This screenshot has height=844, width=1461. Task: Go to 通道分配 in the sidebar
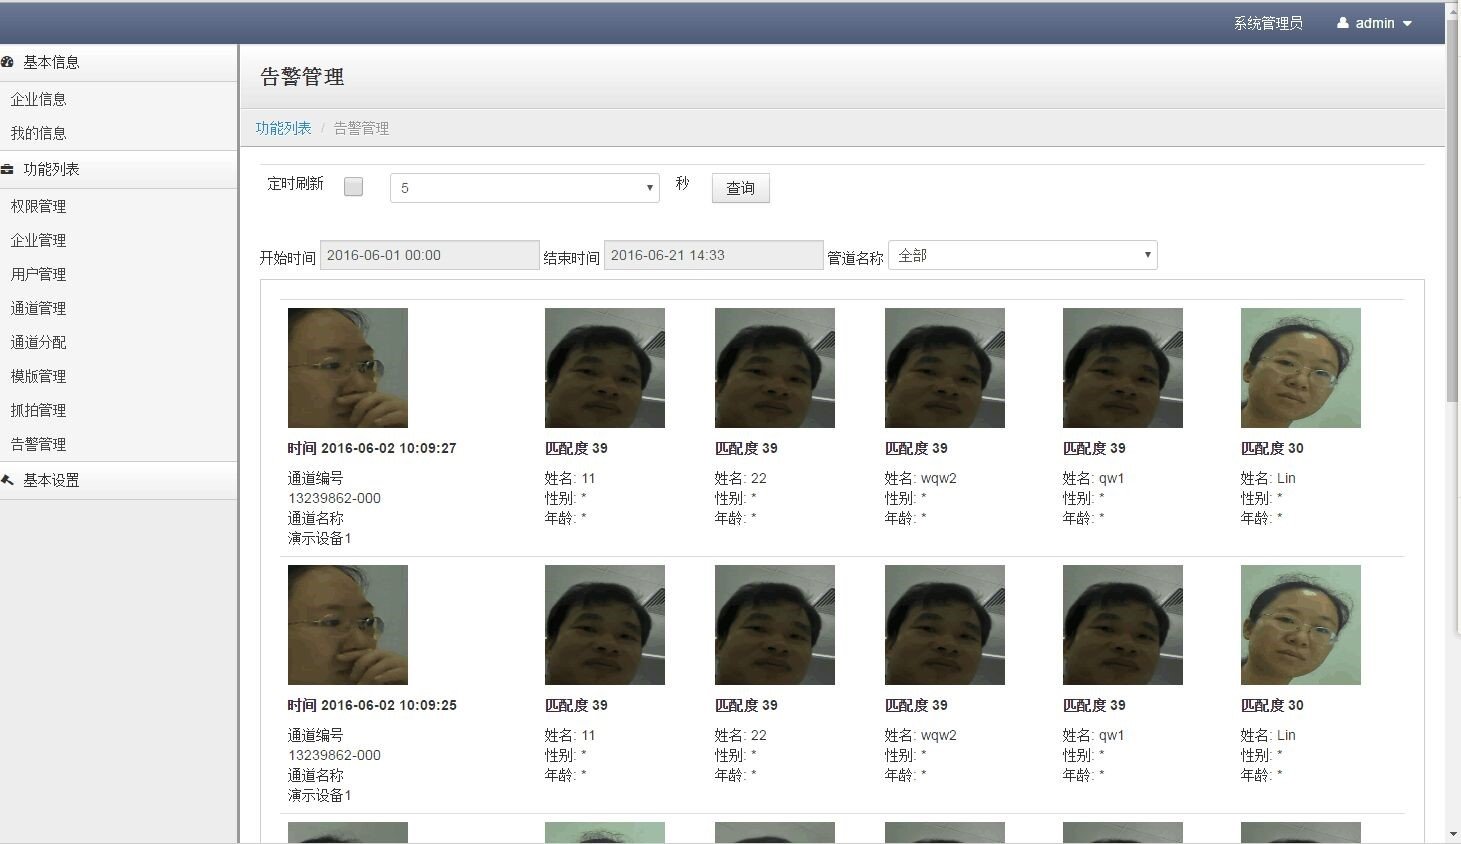coord(39,342)
